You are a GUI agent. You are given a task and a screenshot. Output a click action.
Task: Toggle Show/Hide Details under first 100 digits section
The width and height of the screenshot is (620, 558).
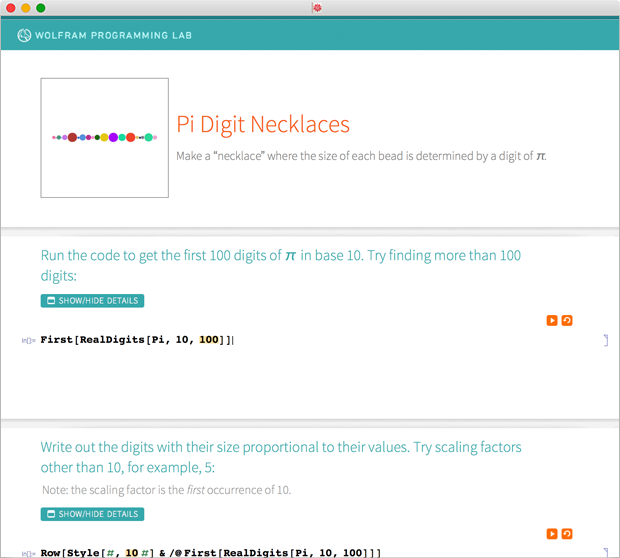point(92,301)
